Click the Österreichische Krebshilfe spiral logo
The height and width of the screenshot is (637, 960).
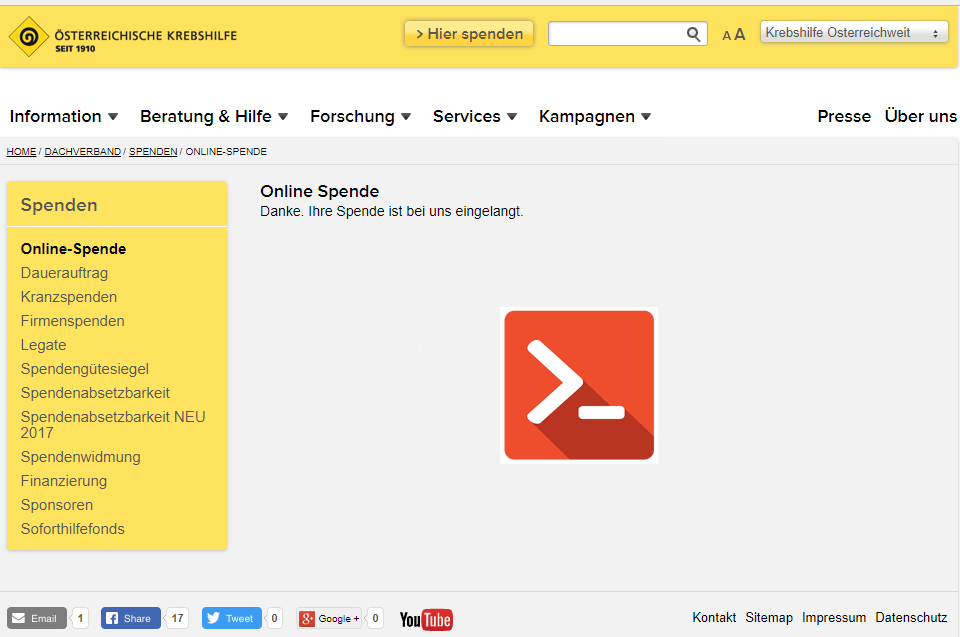click(x=29, y=37)
